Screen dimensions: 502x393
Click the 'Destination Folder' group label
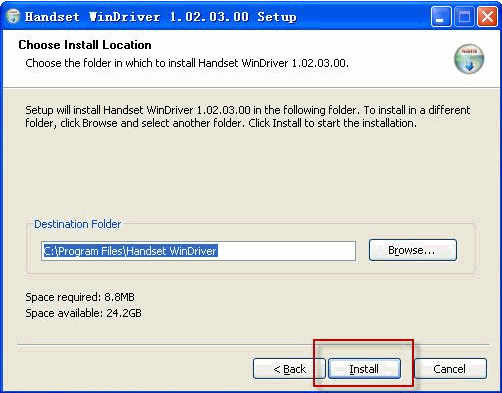[77, 224]
